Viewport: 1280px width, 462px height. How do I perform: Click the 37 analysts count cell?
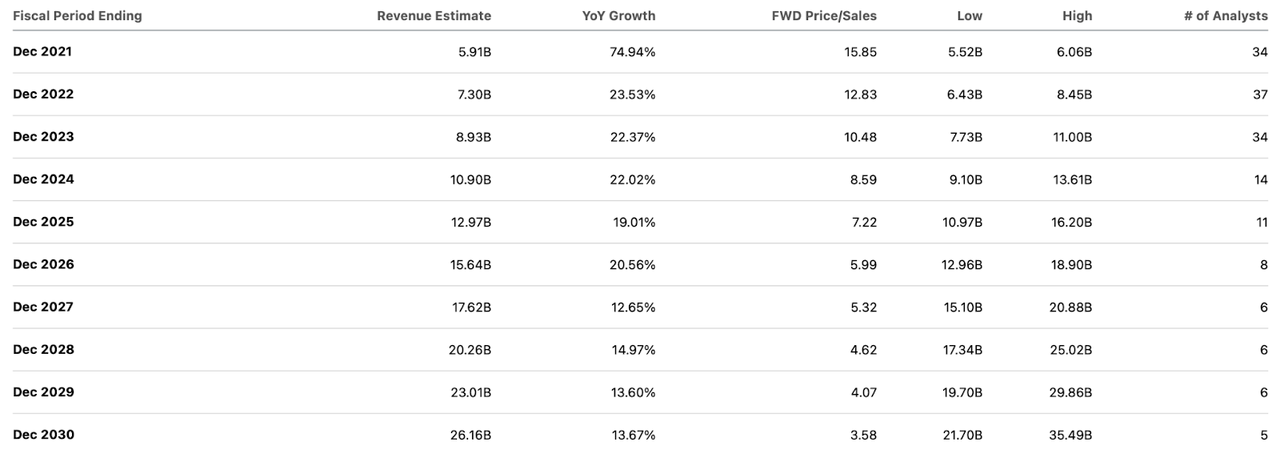click(1259, 94)
